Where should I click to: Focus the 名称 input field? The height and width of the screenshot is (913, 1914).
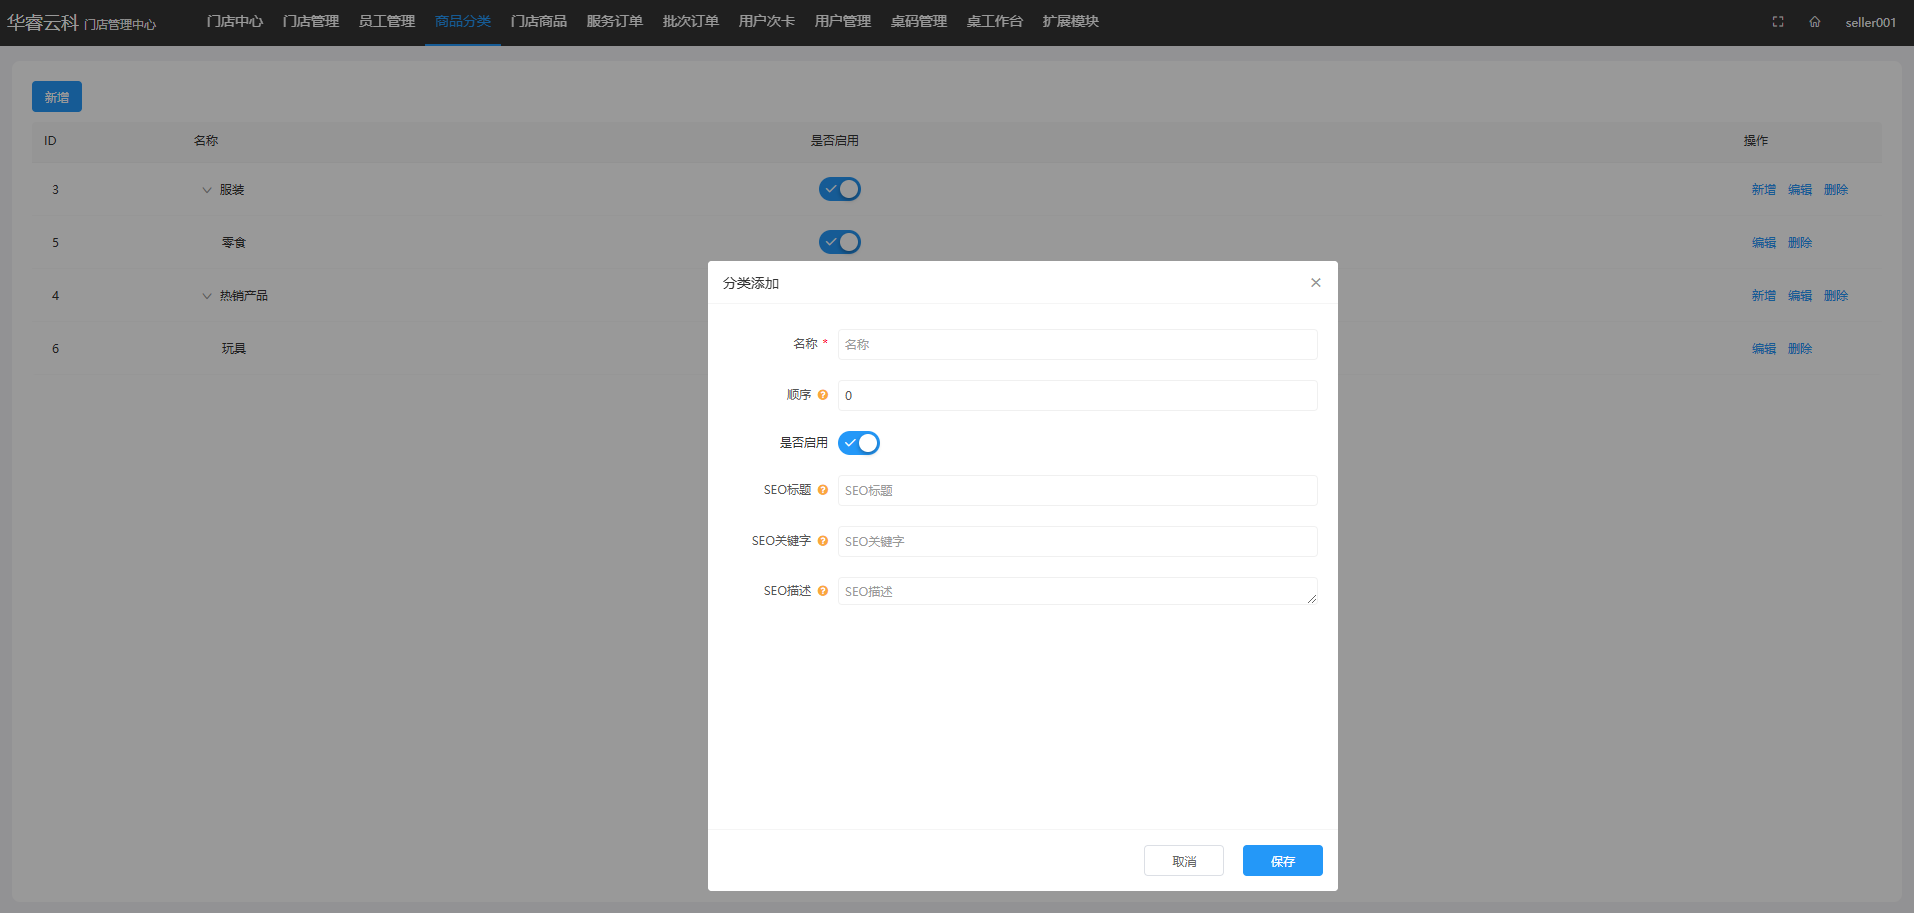pos(1077,344)
